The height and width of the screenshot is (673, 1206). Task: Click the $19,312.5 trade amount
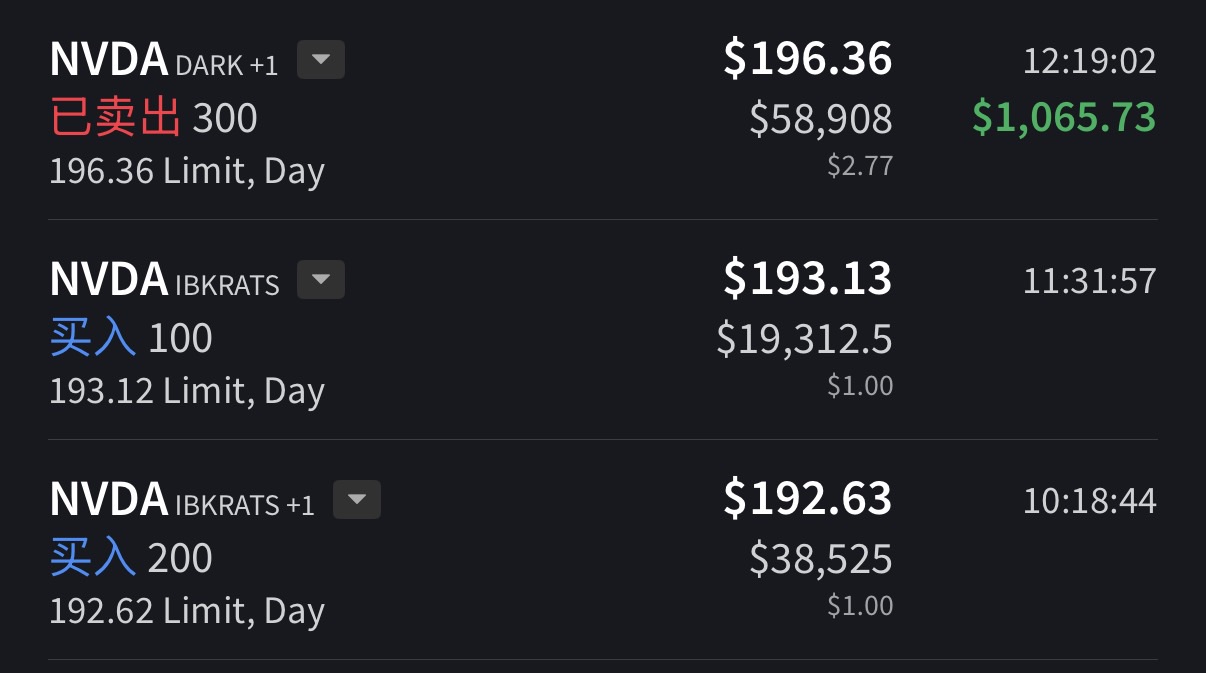click(x=805, y=339)
